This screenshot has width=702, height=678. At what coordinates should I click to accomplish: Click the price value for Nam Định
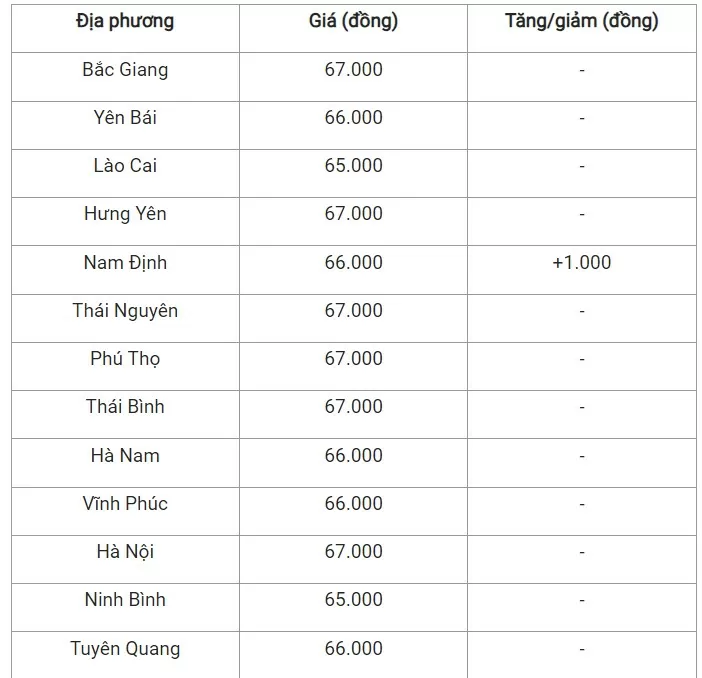[x=353, y=263]
